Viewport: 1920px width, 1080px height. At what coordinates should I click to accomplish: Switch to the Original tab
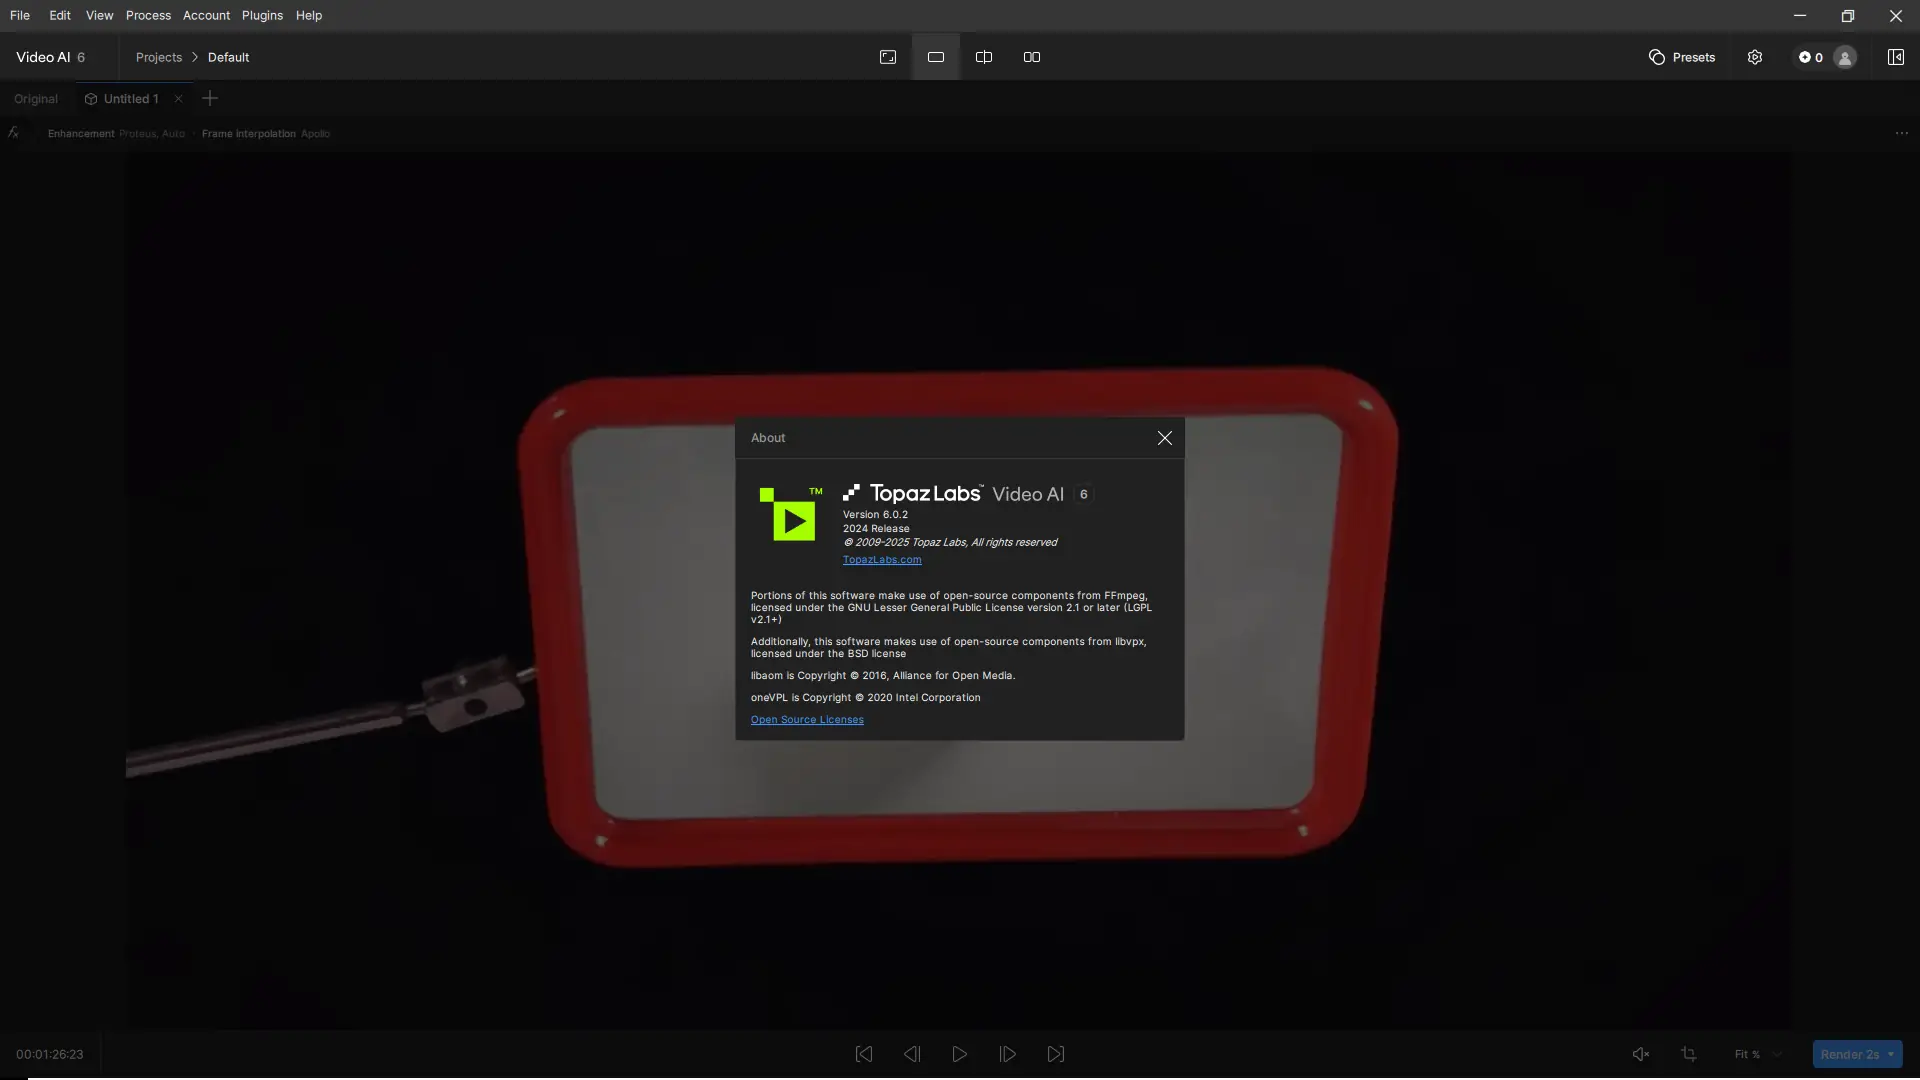coord(36,99)
